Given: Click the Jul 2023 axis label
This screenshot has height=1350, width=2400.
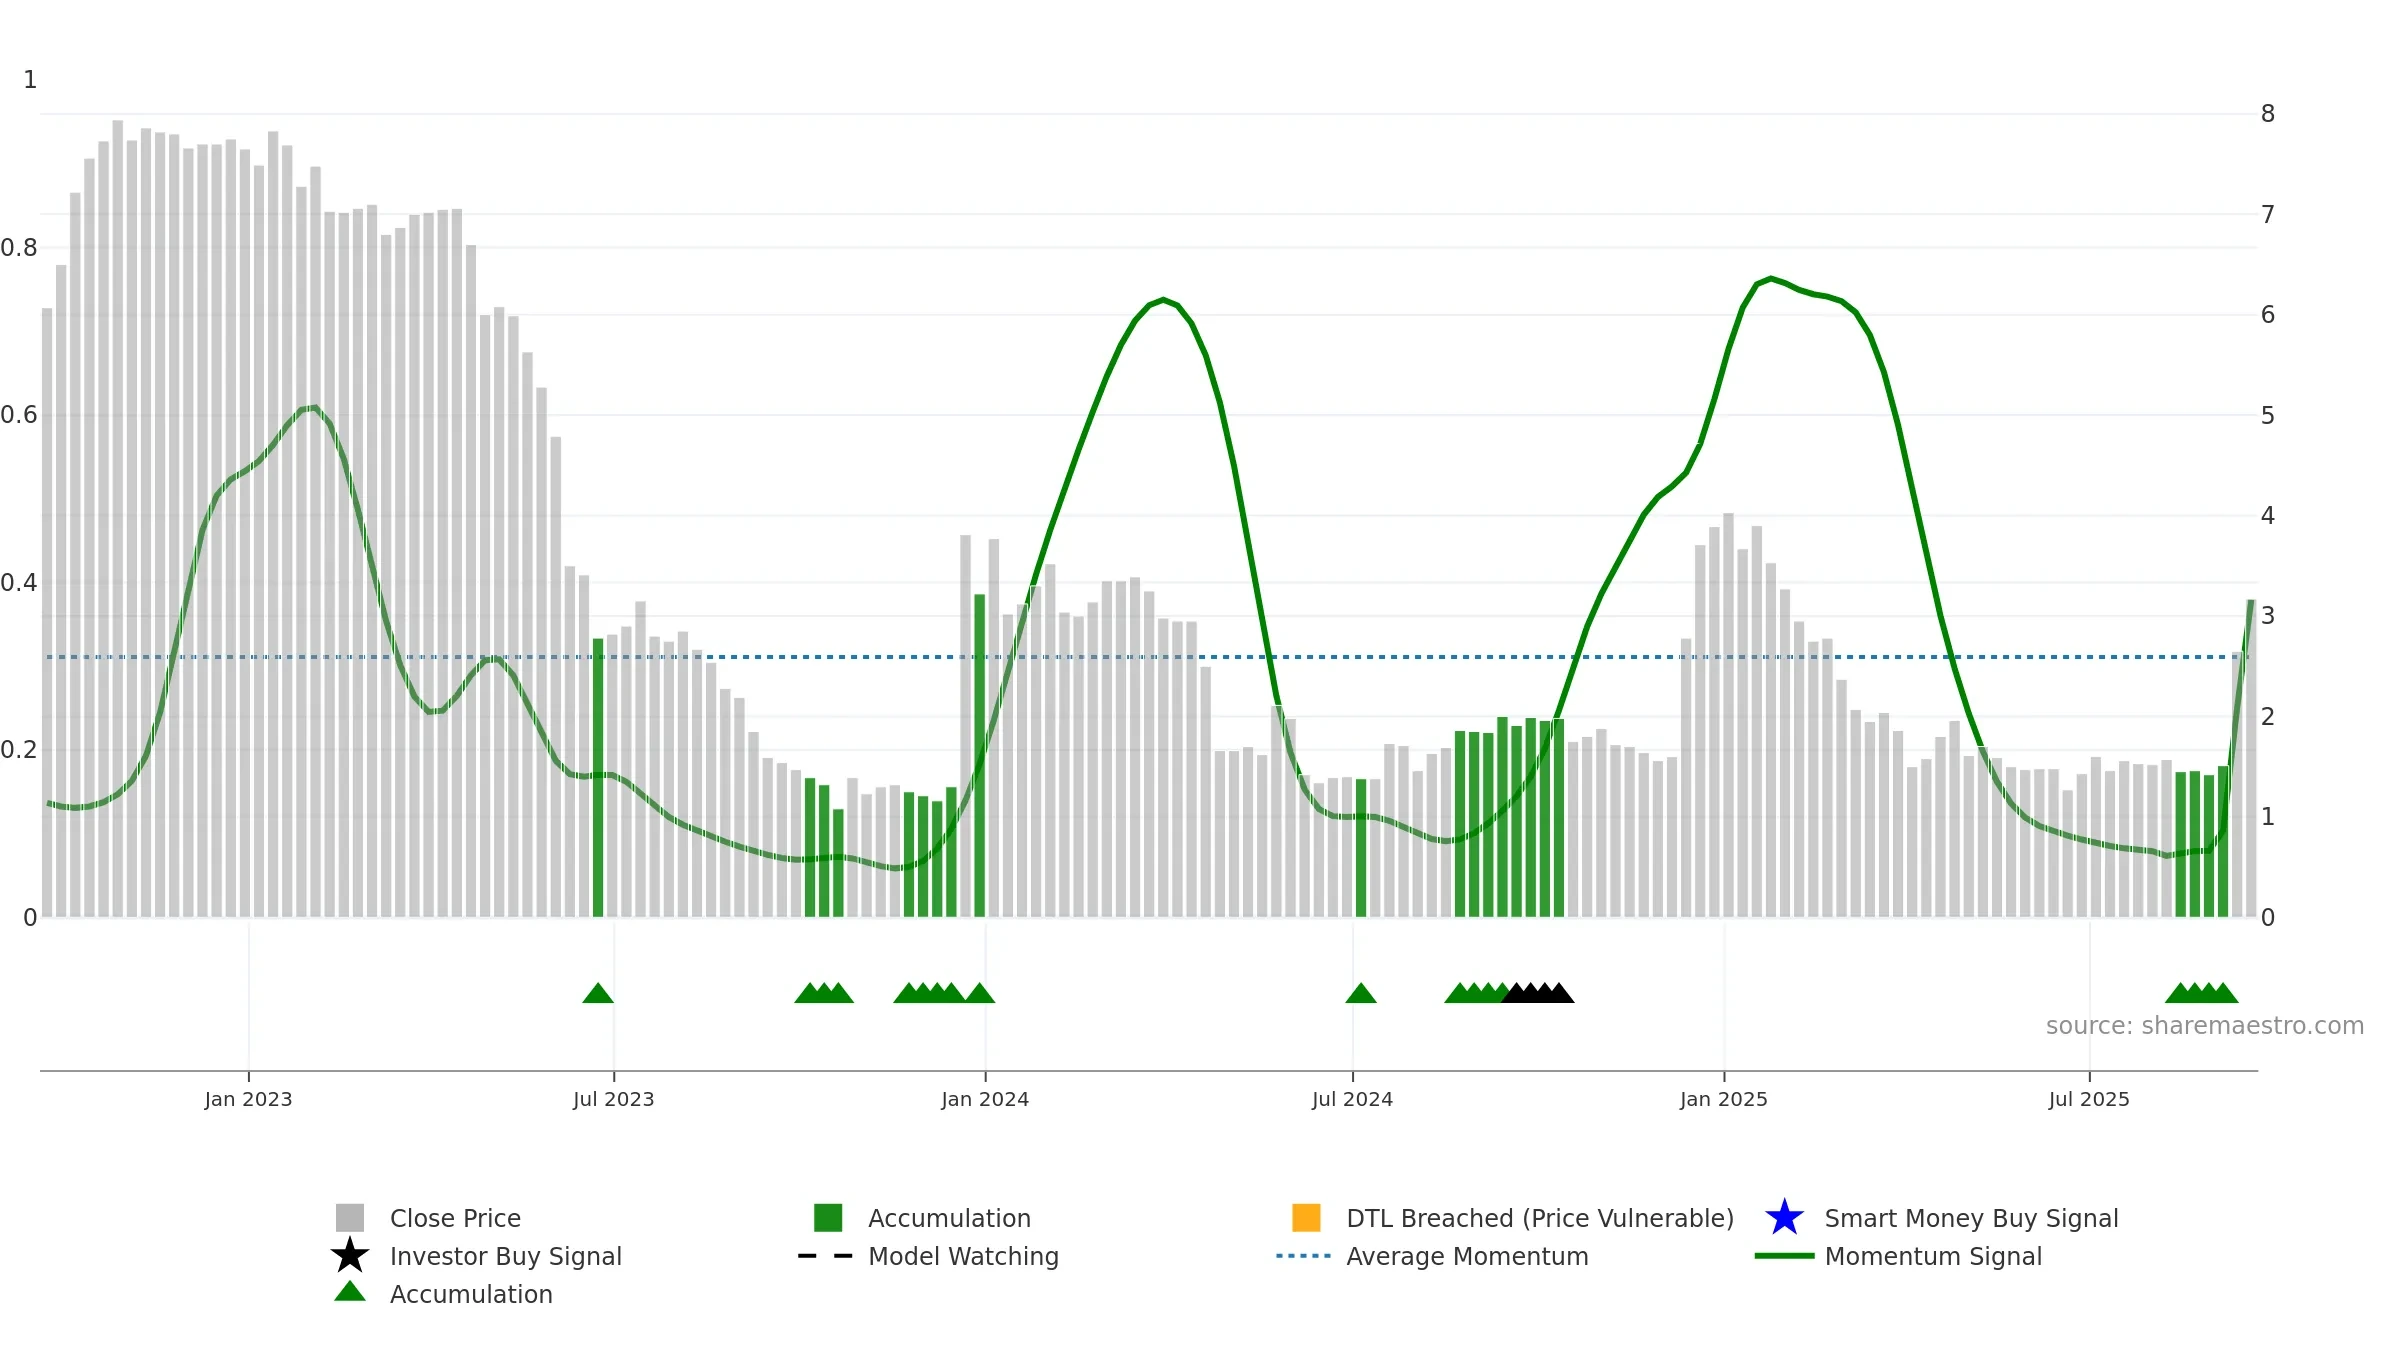Looking at the screenshot, I should [x=613, y=1099].
